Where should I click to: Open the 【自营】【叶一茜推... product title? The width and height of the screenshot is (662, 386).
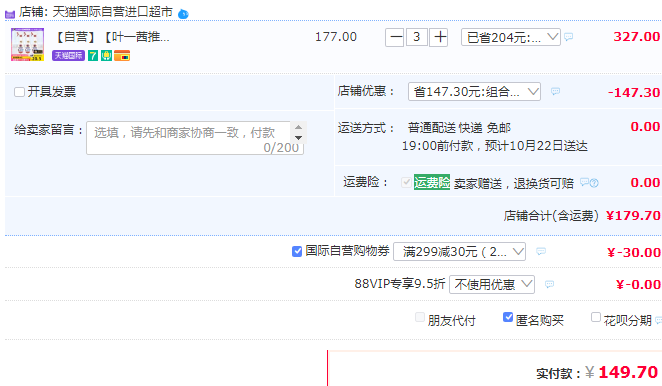coord(112,37)
